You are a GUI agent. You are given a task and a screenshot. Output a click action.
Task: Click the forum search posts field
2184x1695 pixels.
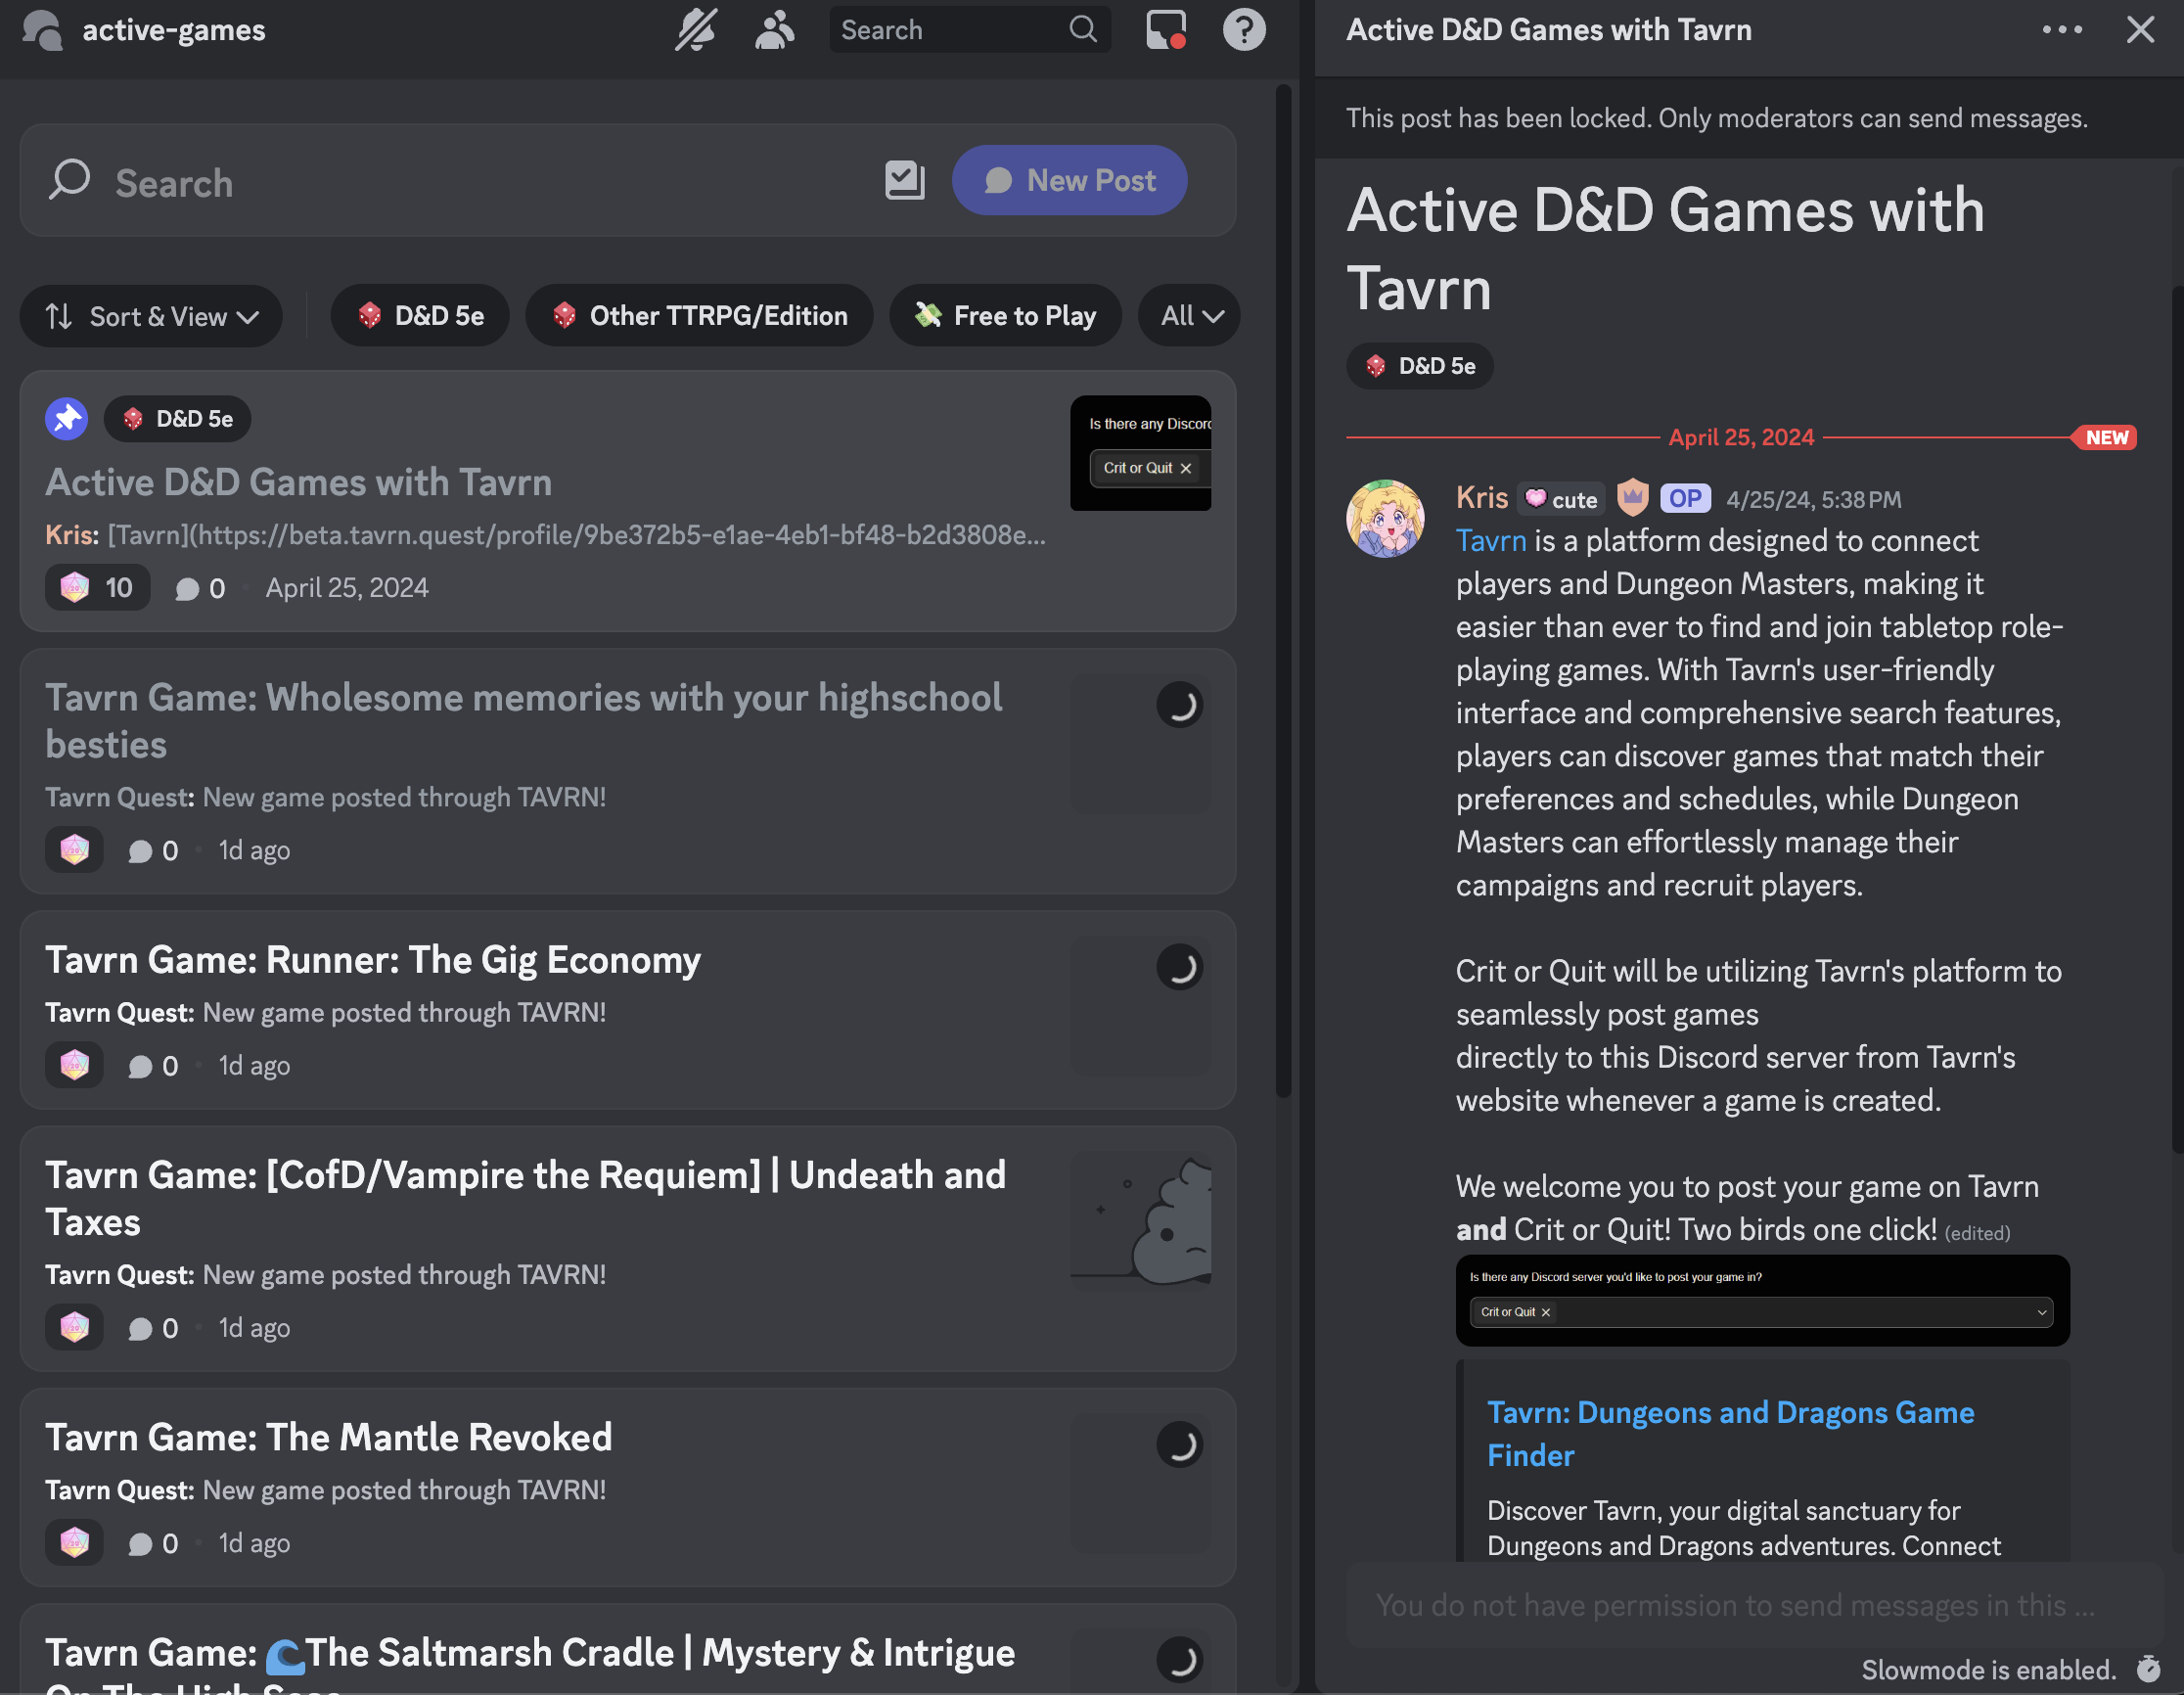pyautogui.click(x=450, y=183)
